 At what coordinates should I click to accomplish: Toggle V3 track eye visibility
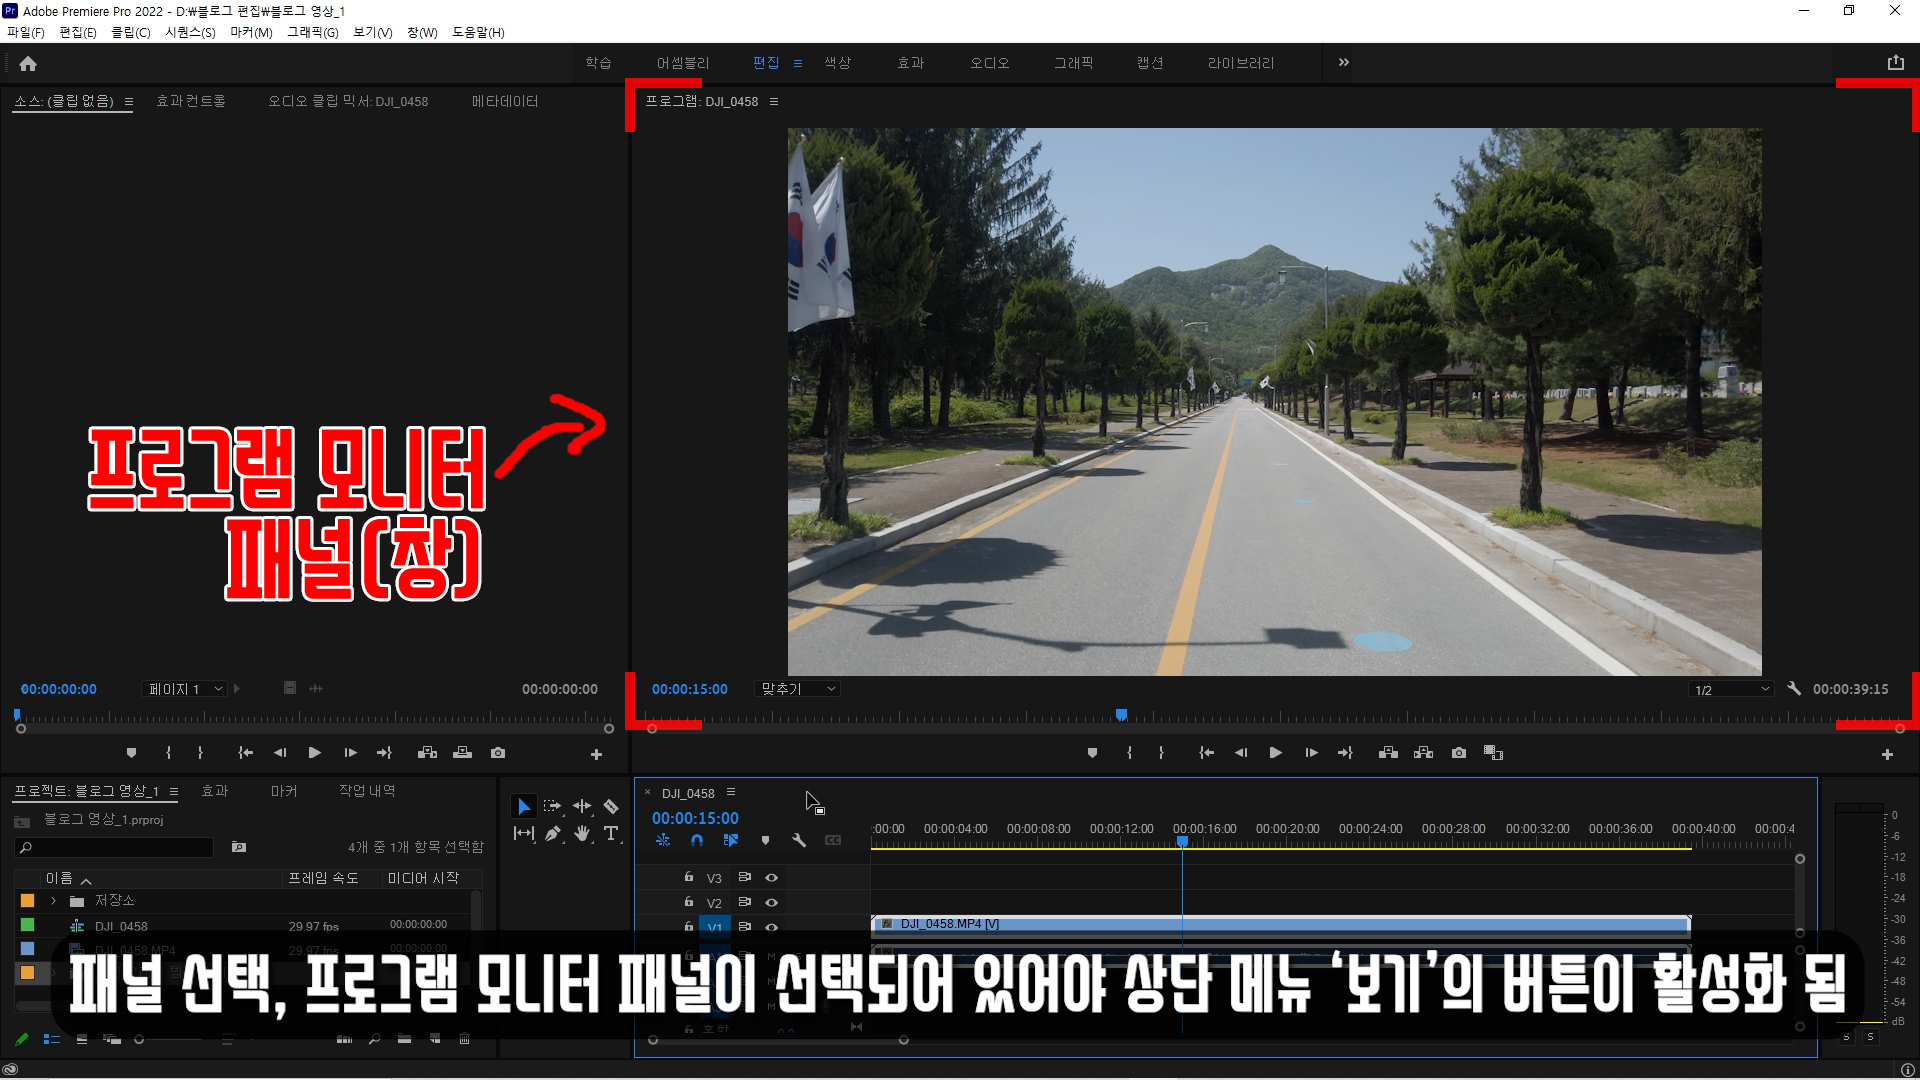click(x=771, y=877)
